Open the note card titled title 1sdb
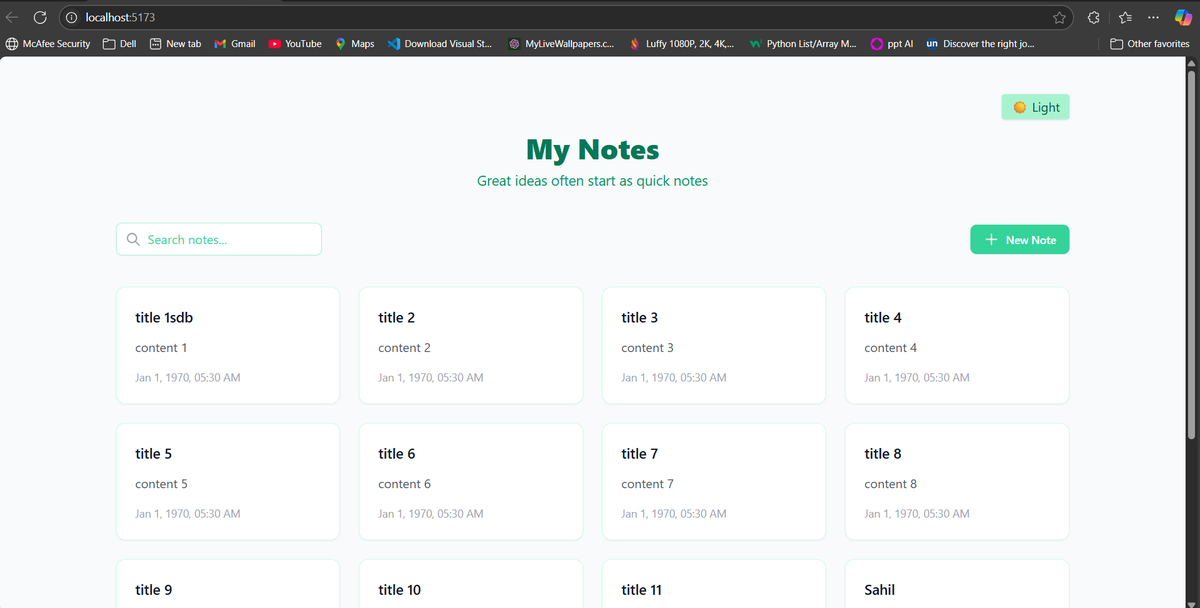This screenshot has width=1200, height=608. 228,346
